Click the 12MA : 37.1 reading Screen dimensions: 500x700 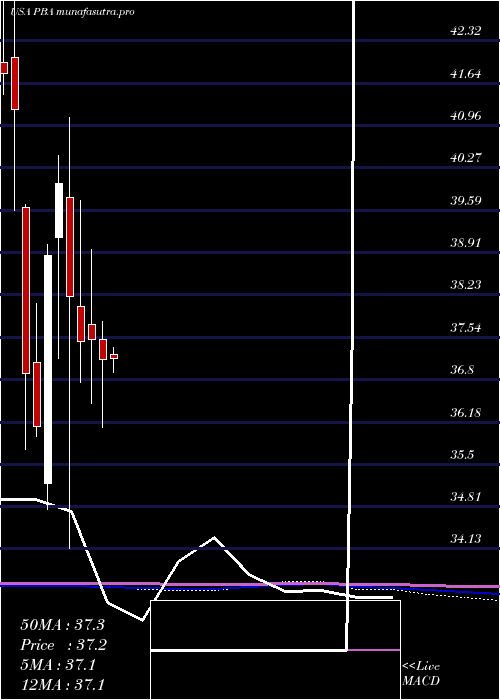pyautogui.click(x=62, y=684)
